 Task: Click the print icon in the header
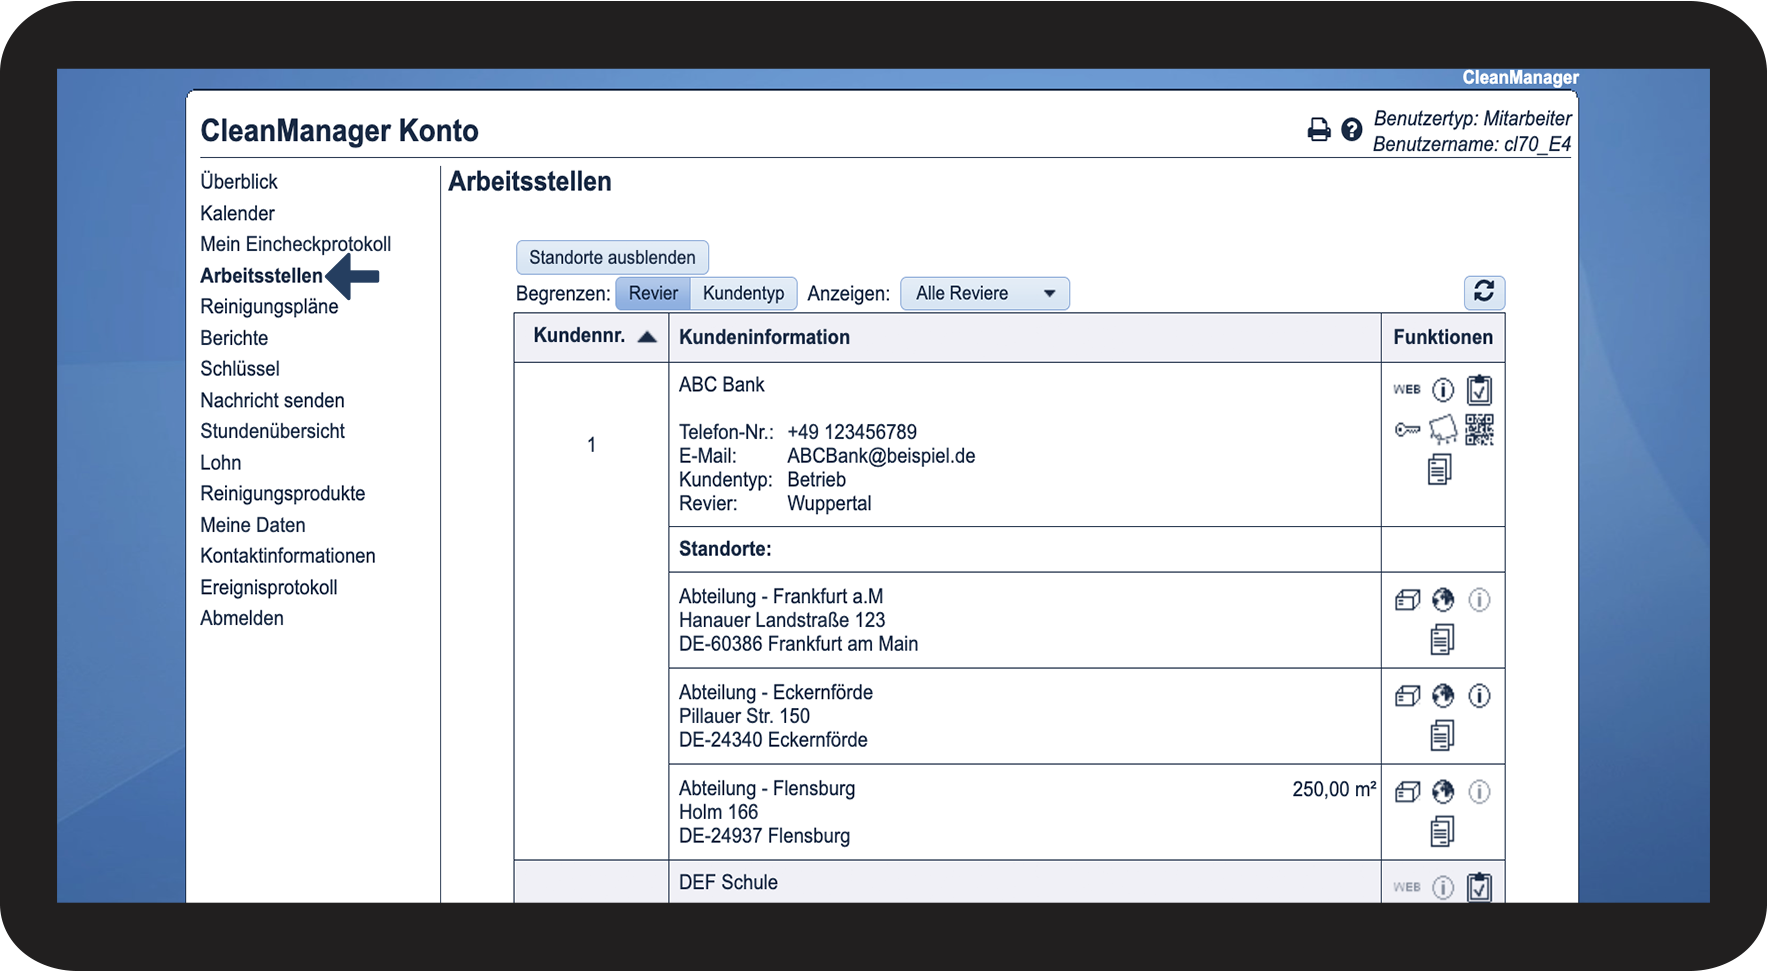click(x=1319, y=130)
